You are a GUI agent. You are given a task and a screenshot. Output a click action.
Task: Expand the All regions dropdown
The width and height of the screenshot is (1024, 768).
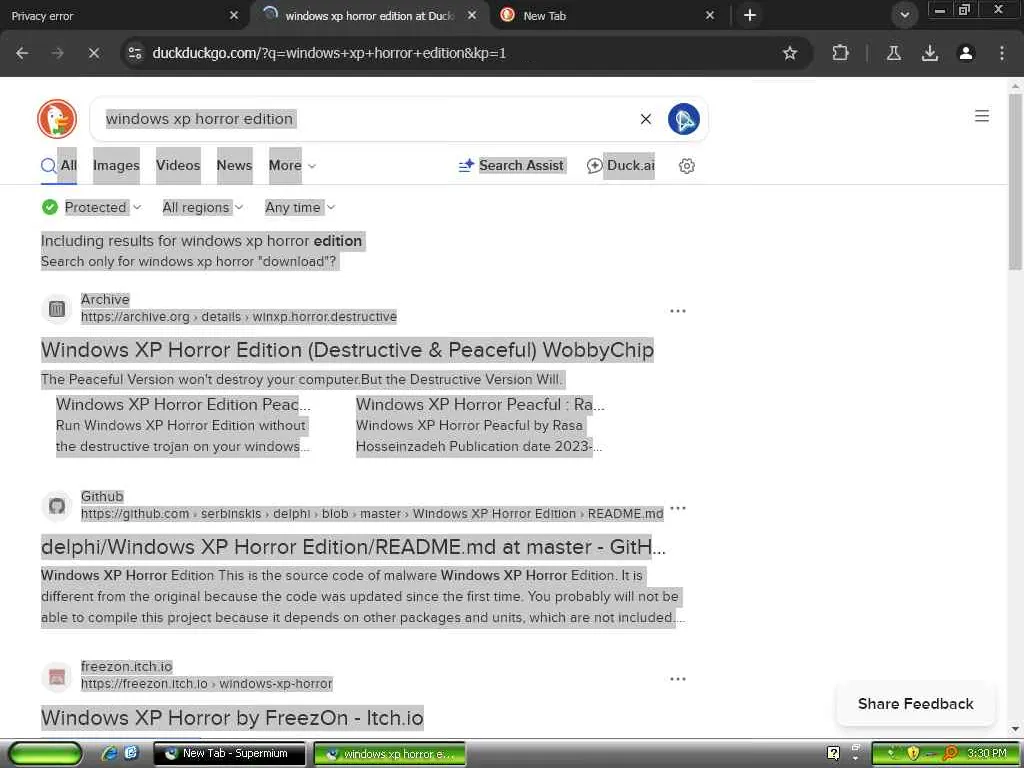coord(202,207)
